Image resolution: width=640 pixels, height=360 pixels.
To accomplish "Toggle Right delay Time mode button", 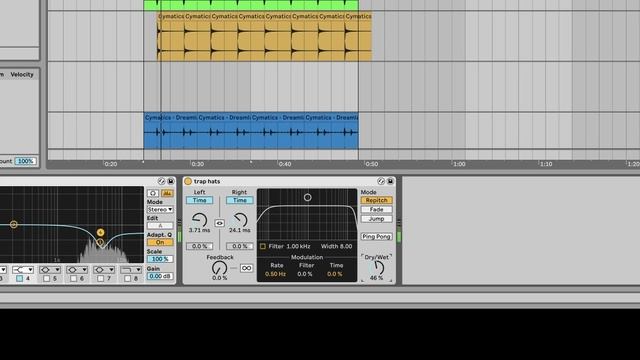I will (240, 200).
